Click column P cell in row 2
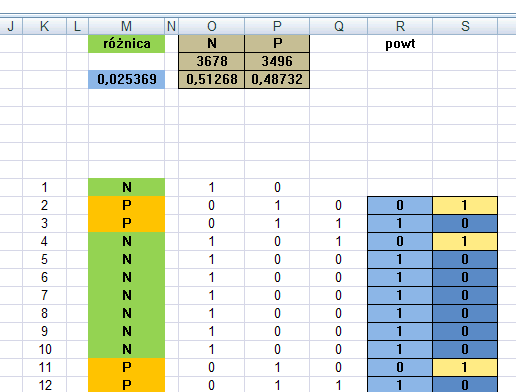516x392 pixels. tap(277, 205)
